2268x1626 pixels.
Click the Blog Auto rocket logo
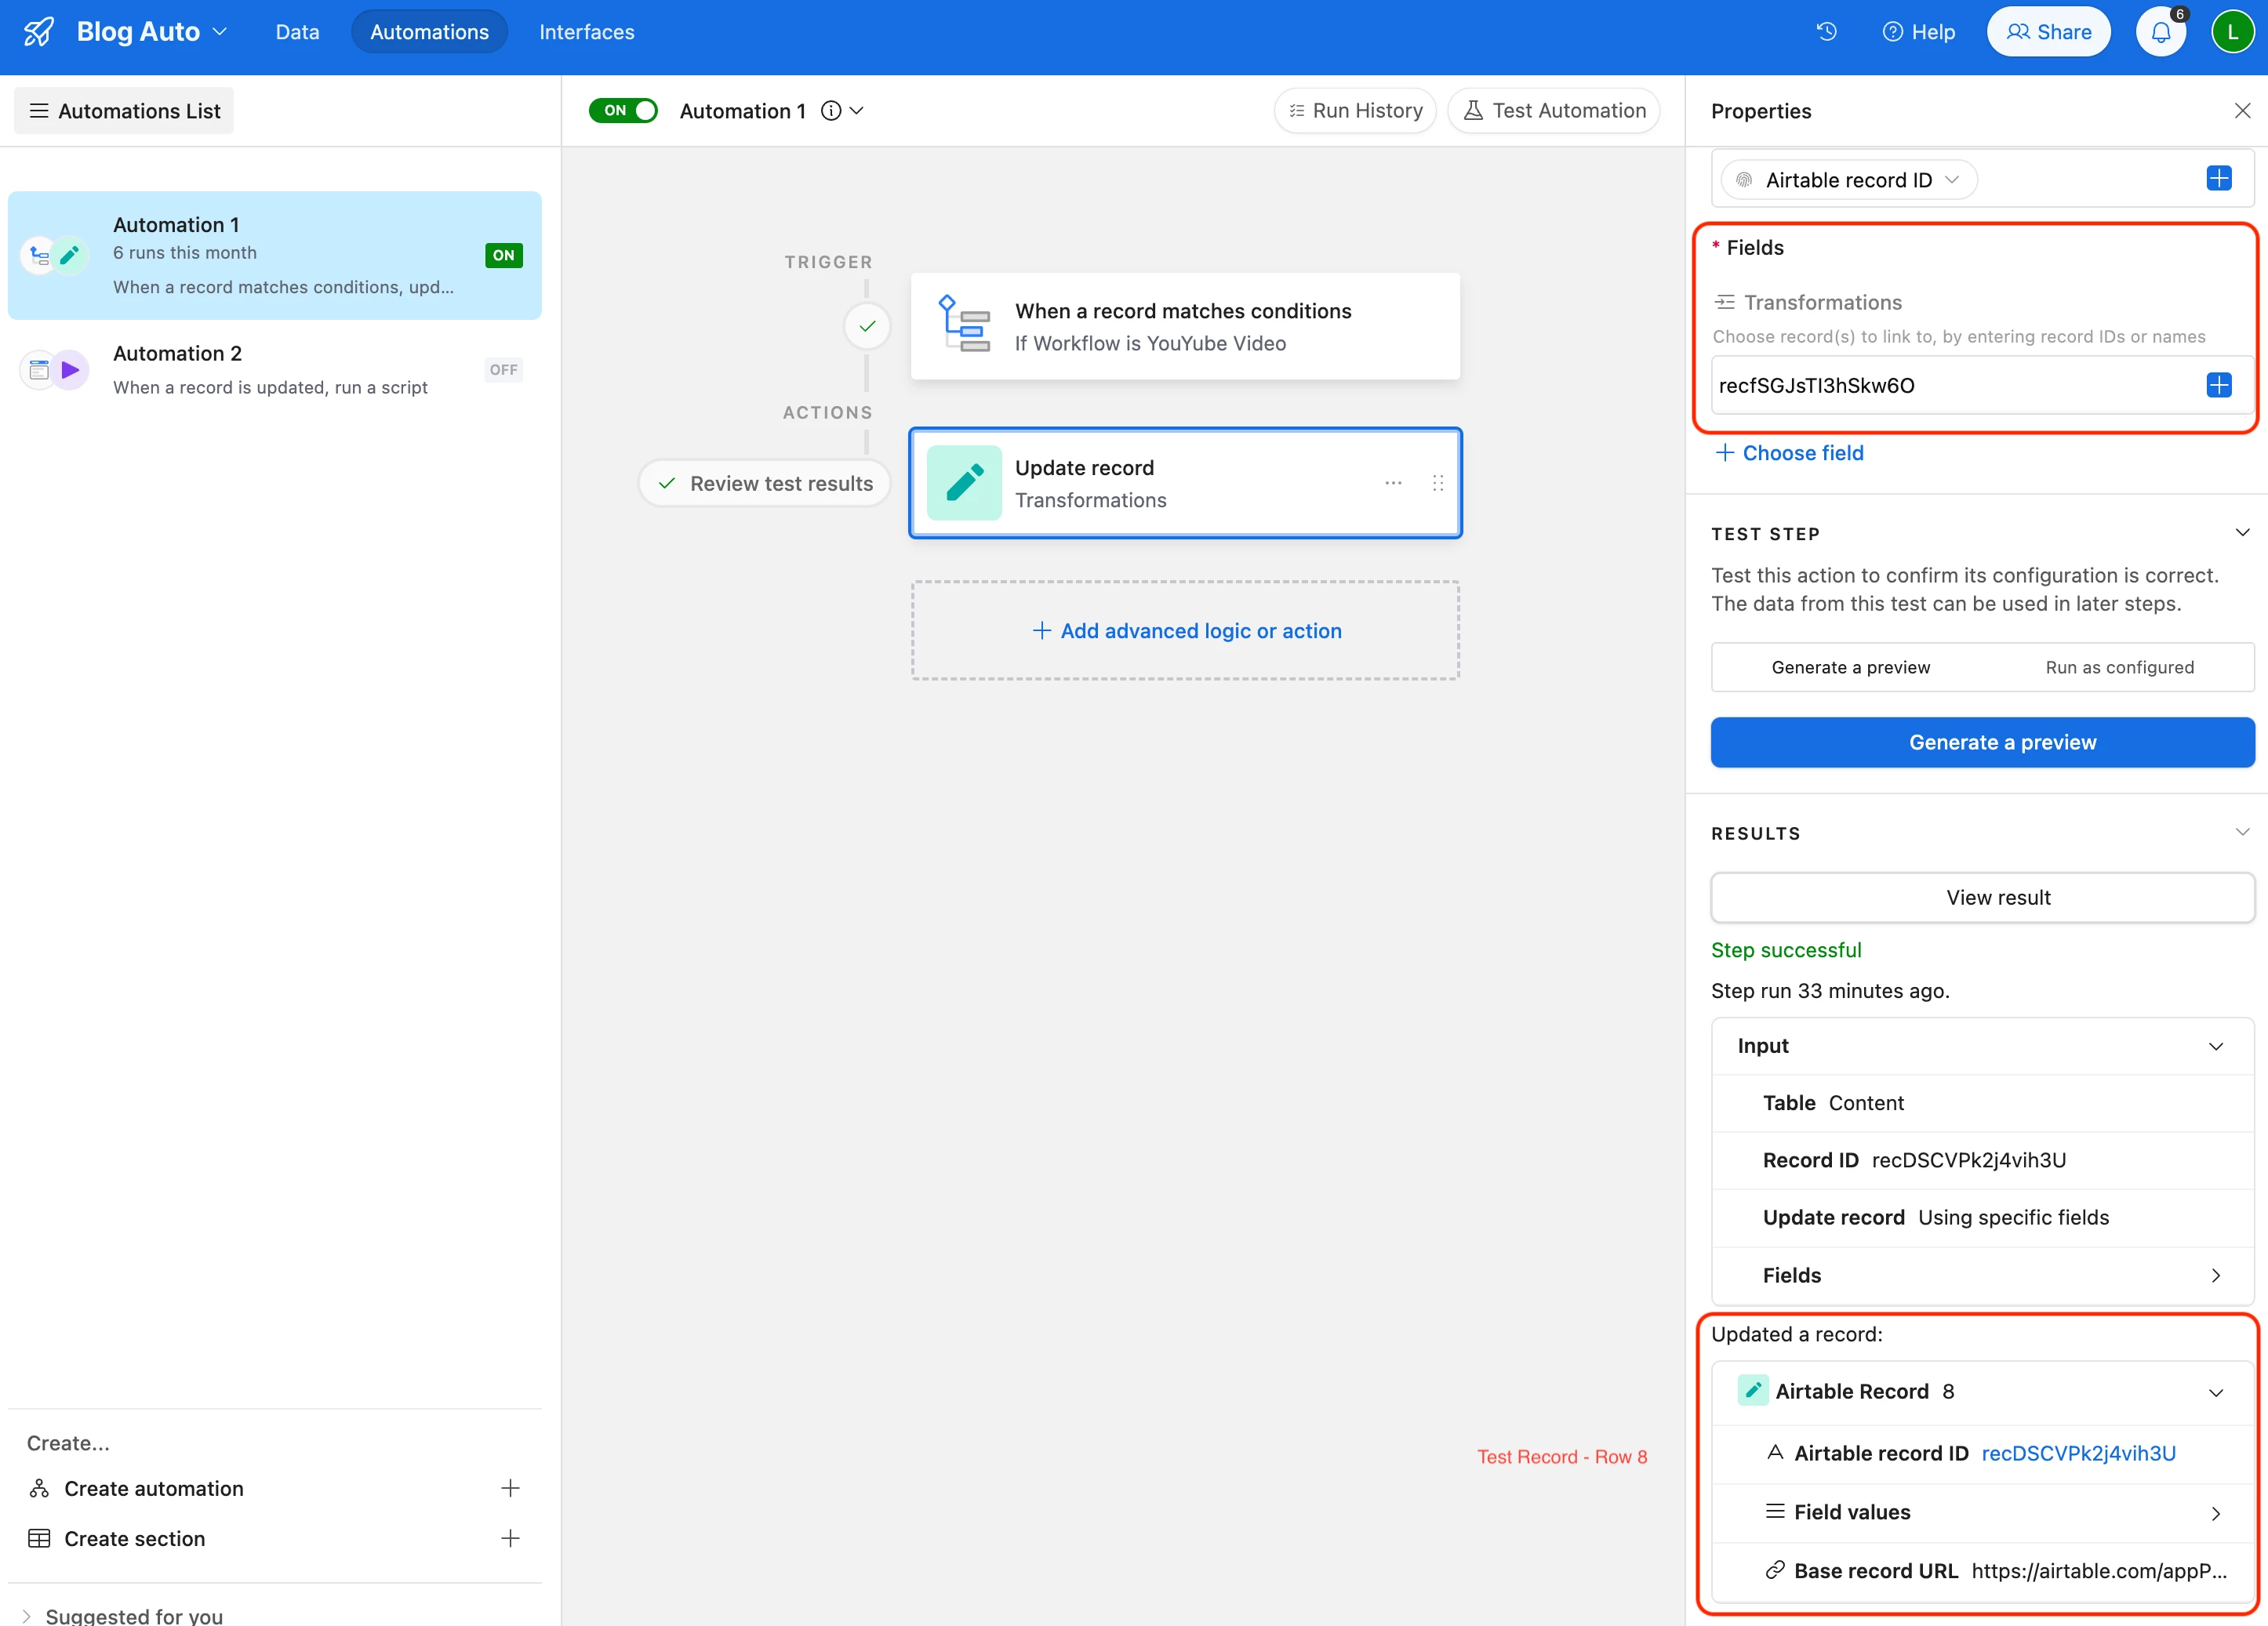[x=39, y=32]
